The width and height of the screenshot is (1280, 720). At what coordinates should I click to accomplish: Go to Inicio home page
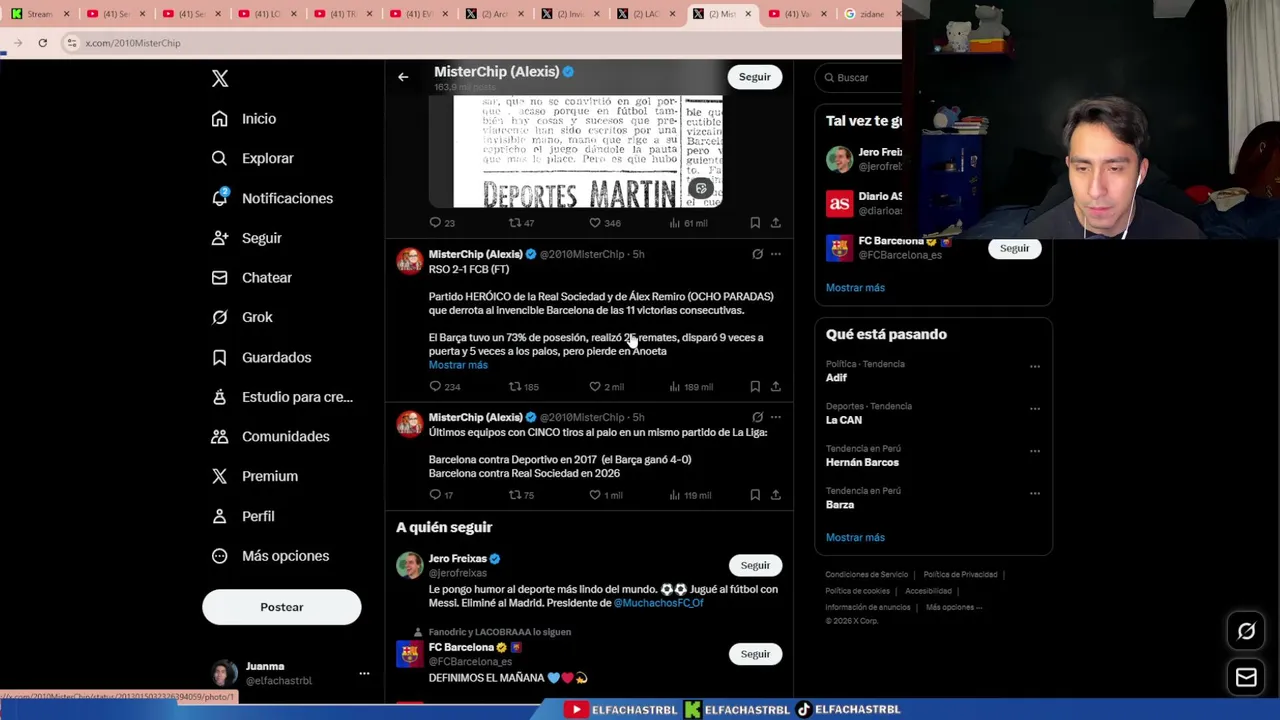[x=243, y=118]
